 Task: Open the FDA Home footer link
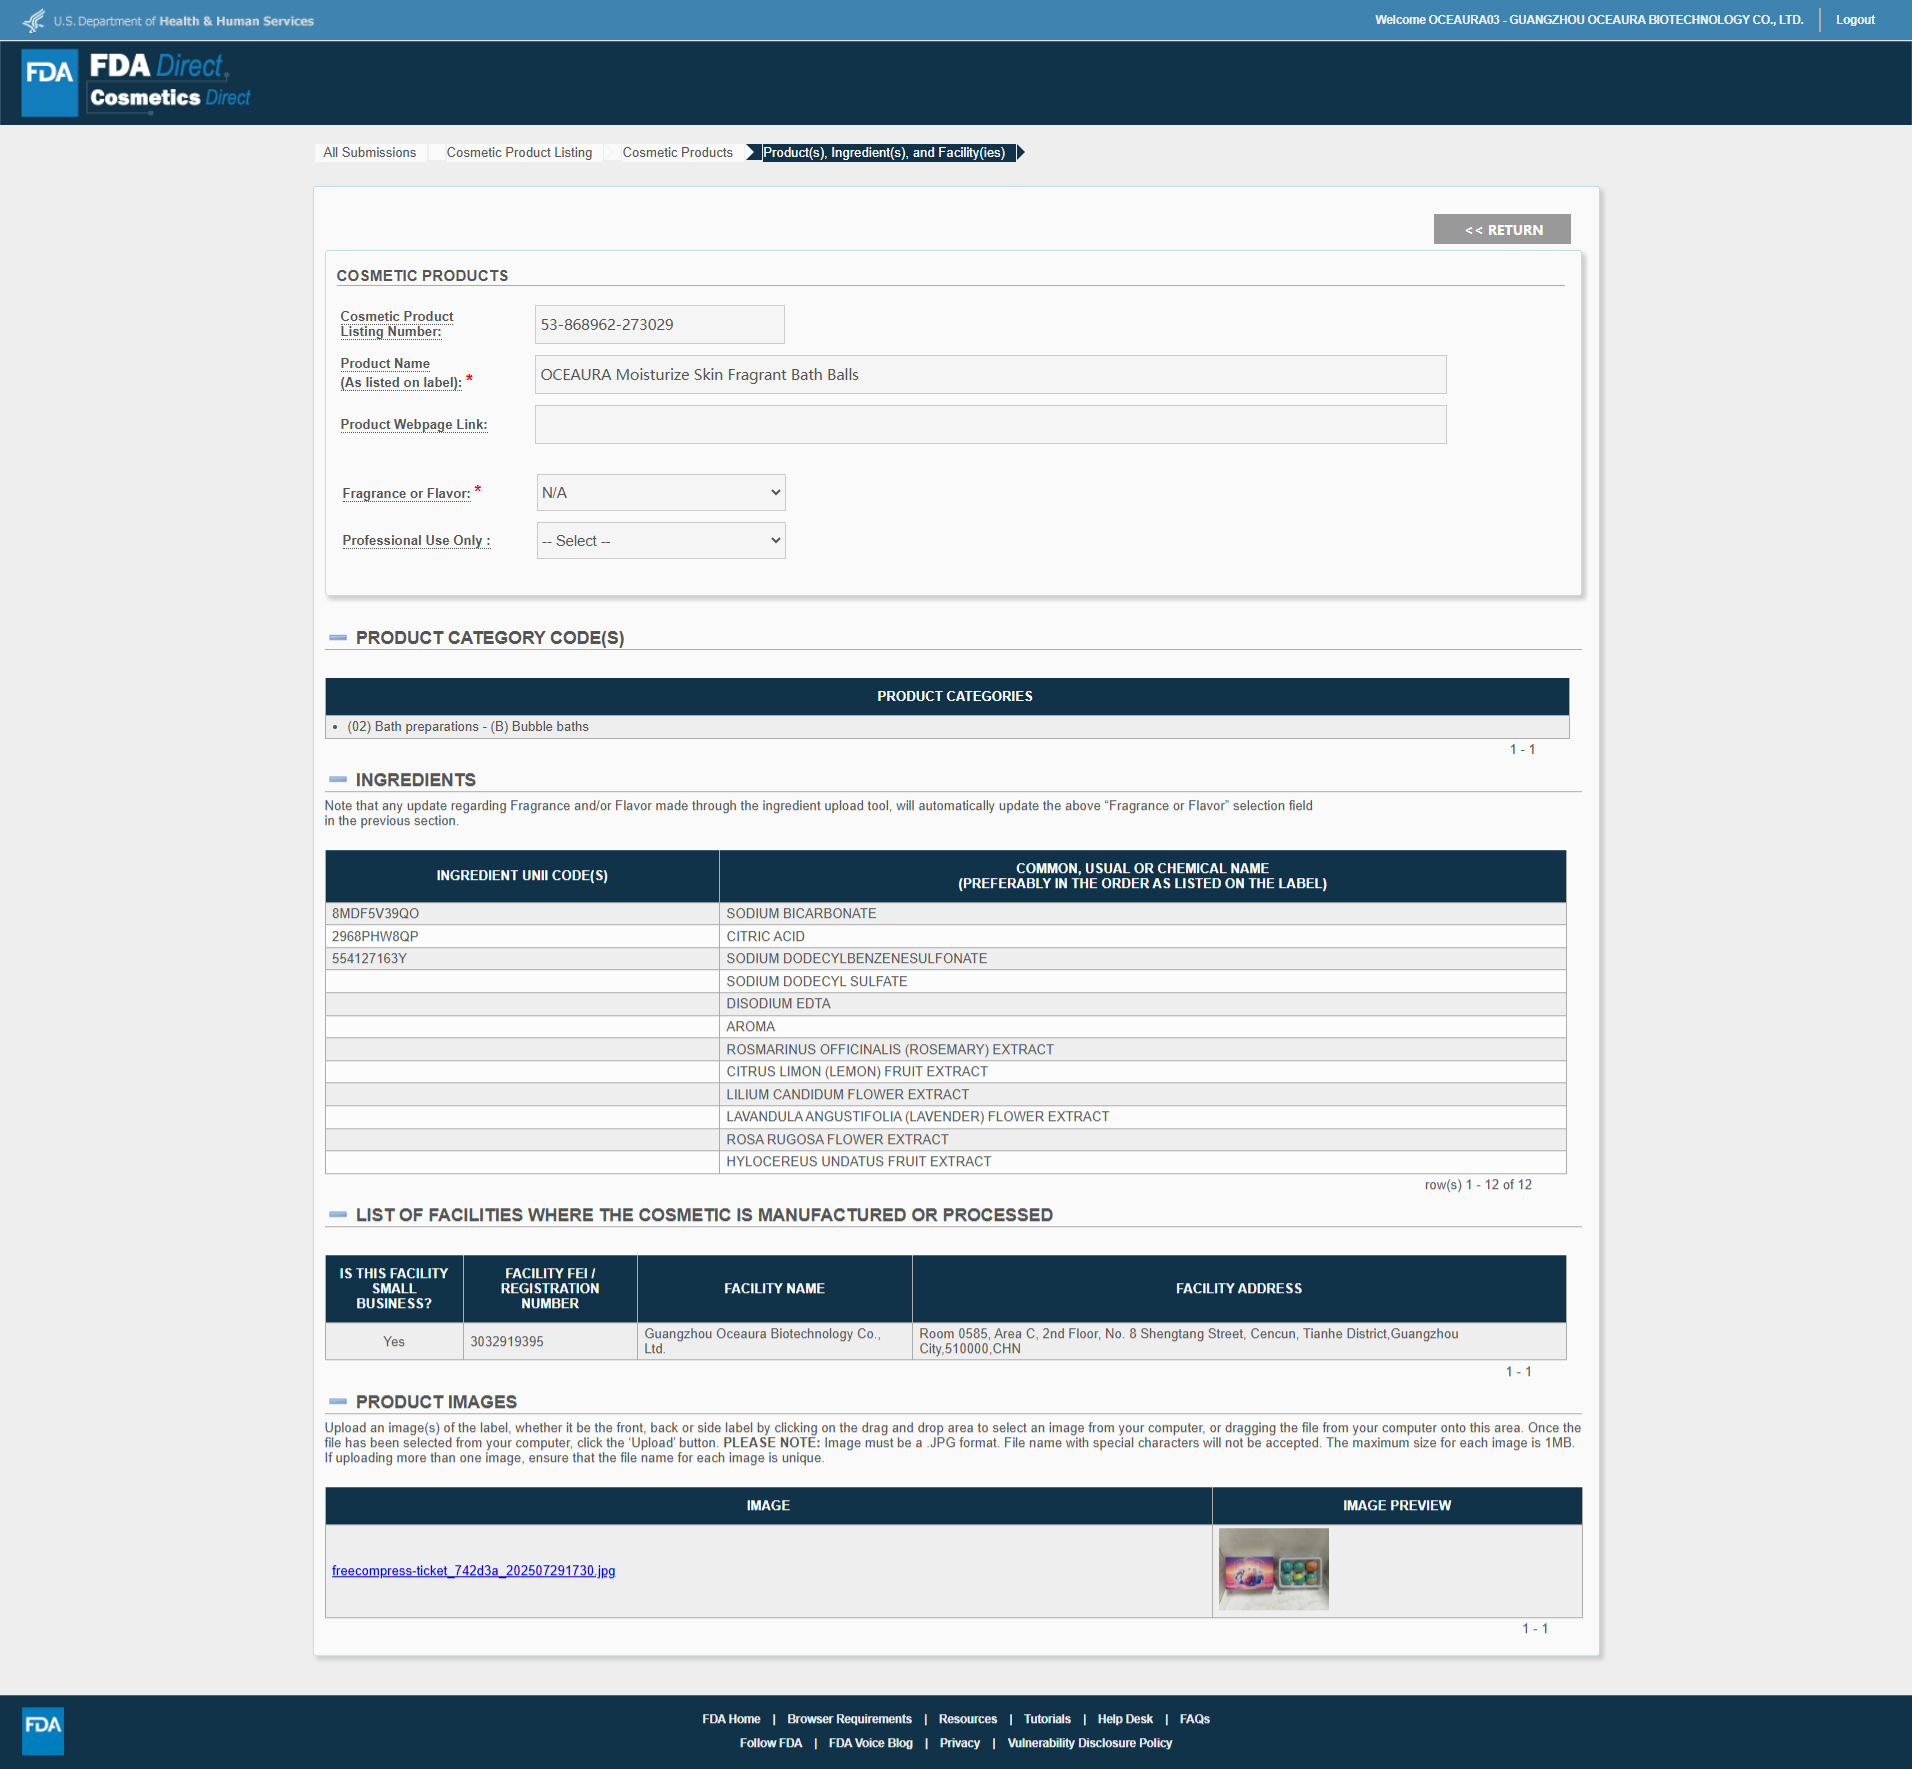[x=731, y=1720]
